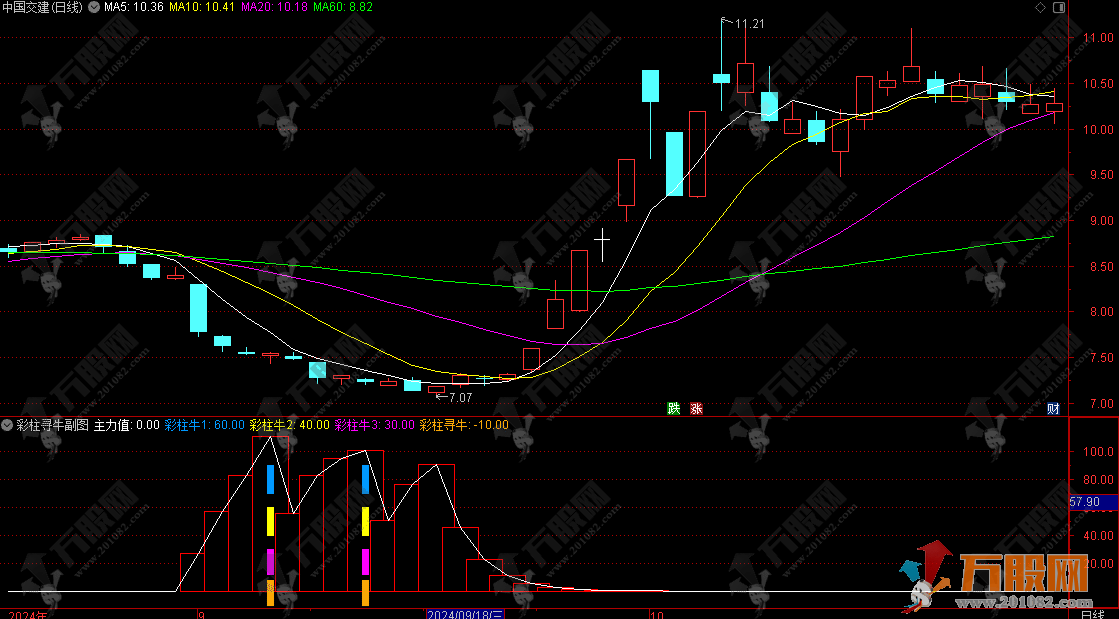Click the diamond marker icon at top right
The image size is (1119, 619).
1040,7
